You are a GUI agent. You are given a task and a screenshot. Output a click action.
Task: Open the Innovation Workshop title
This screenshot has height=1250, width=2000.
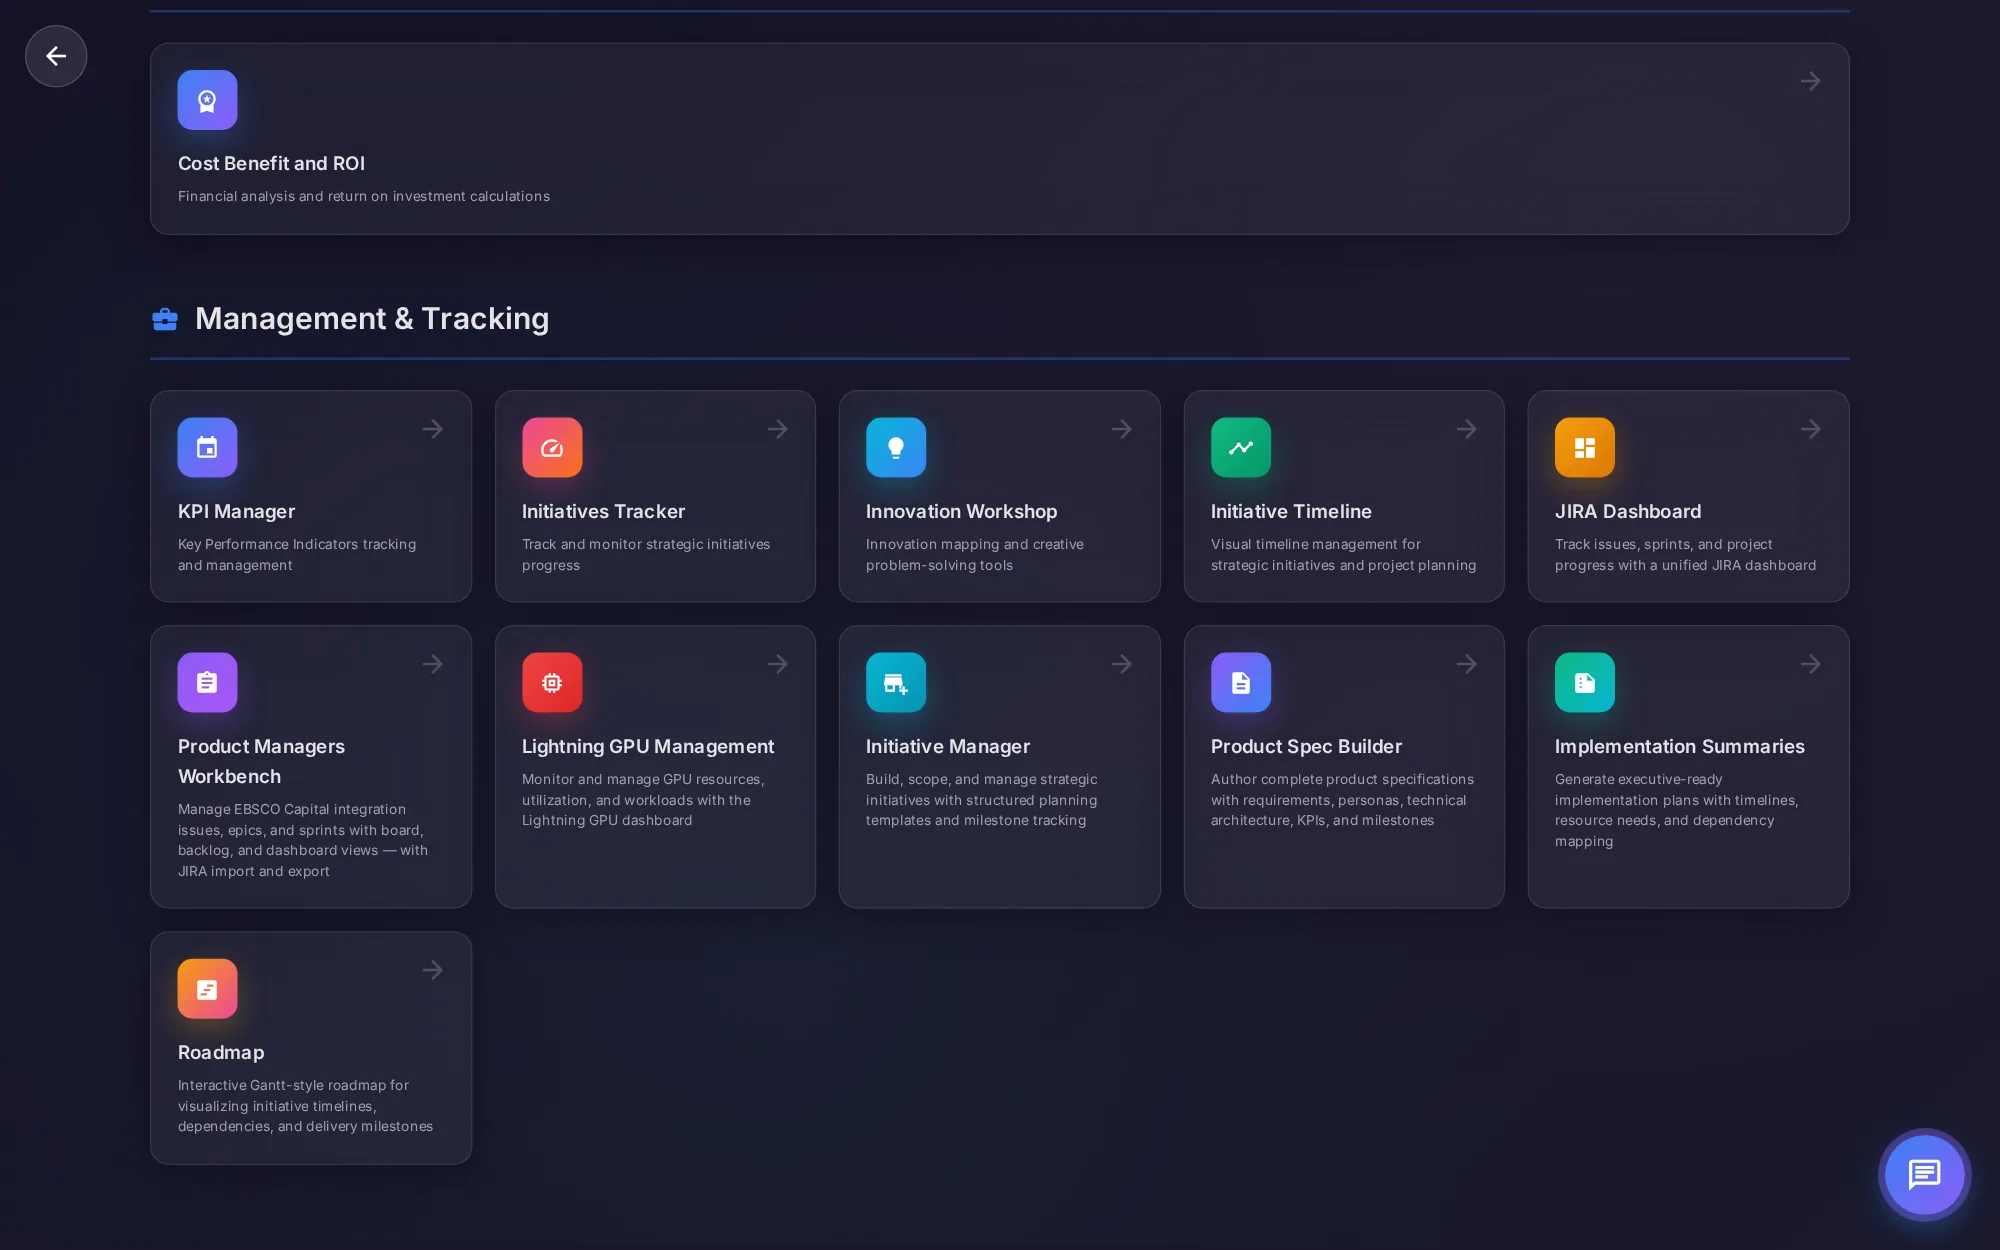tap(961, 511)
